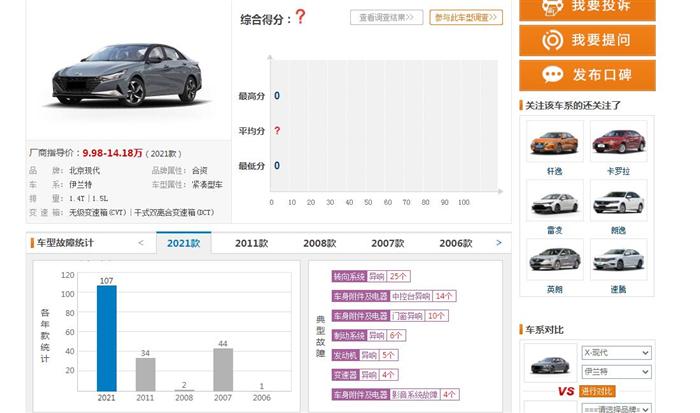Click the 紧凑型车 vehicle type text
Viewport: 700px width, 413px height.
(x=207, y=185)
